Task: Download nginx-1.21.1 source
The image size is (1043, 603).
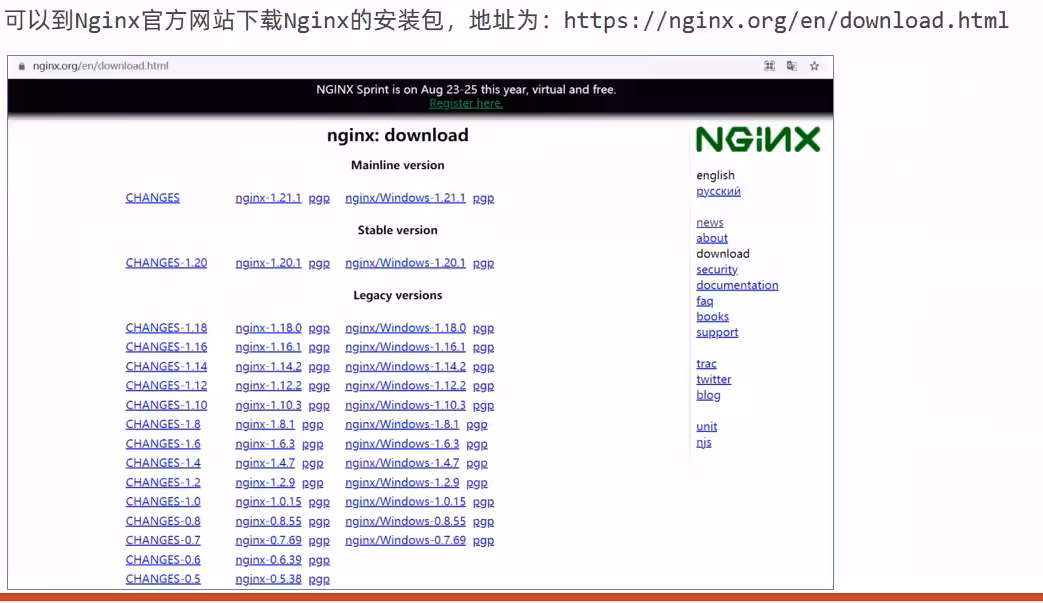Action: [x=268, y=197]
